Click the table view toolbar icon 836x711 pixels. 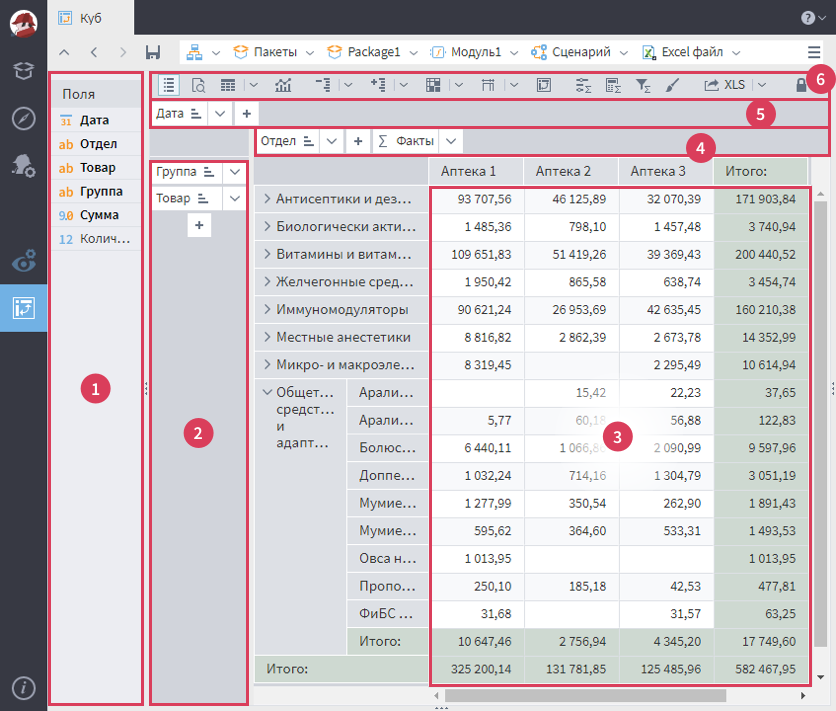point(228,85)
